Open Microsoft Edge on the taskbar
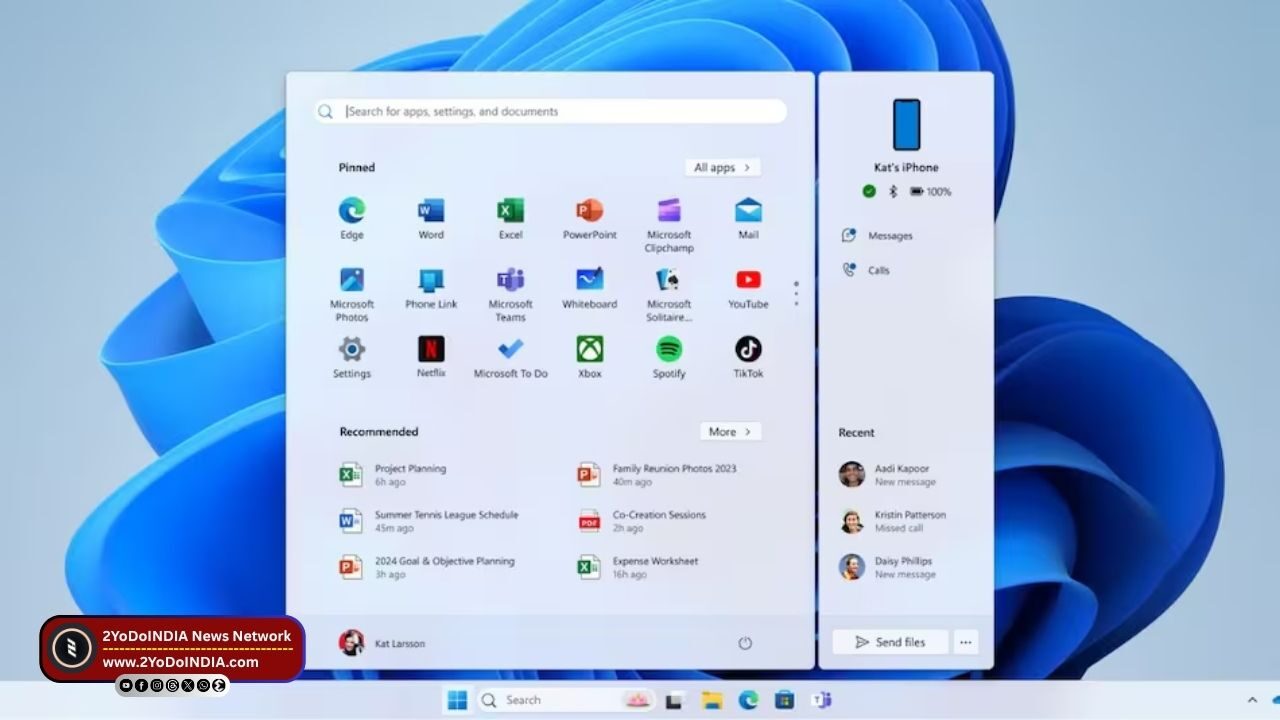Viewport: 1280px width, 720px height. coord(748,700)
